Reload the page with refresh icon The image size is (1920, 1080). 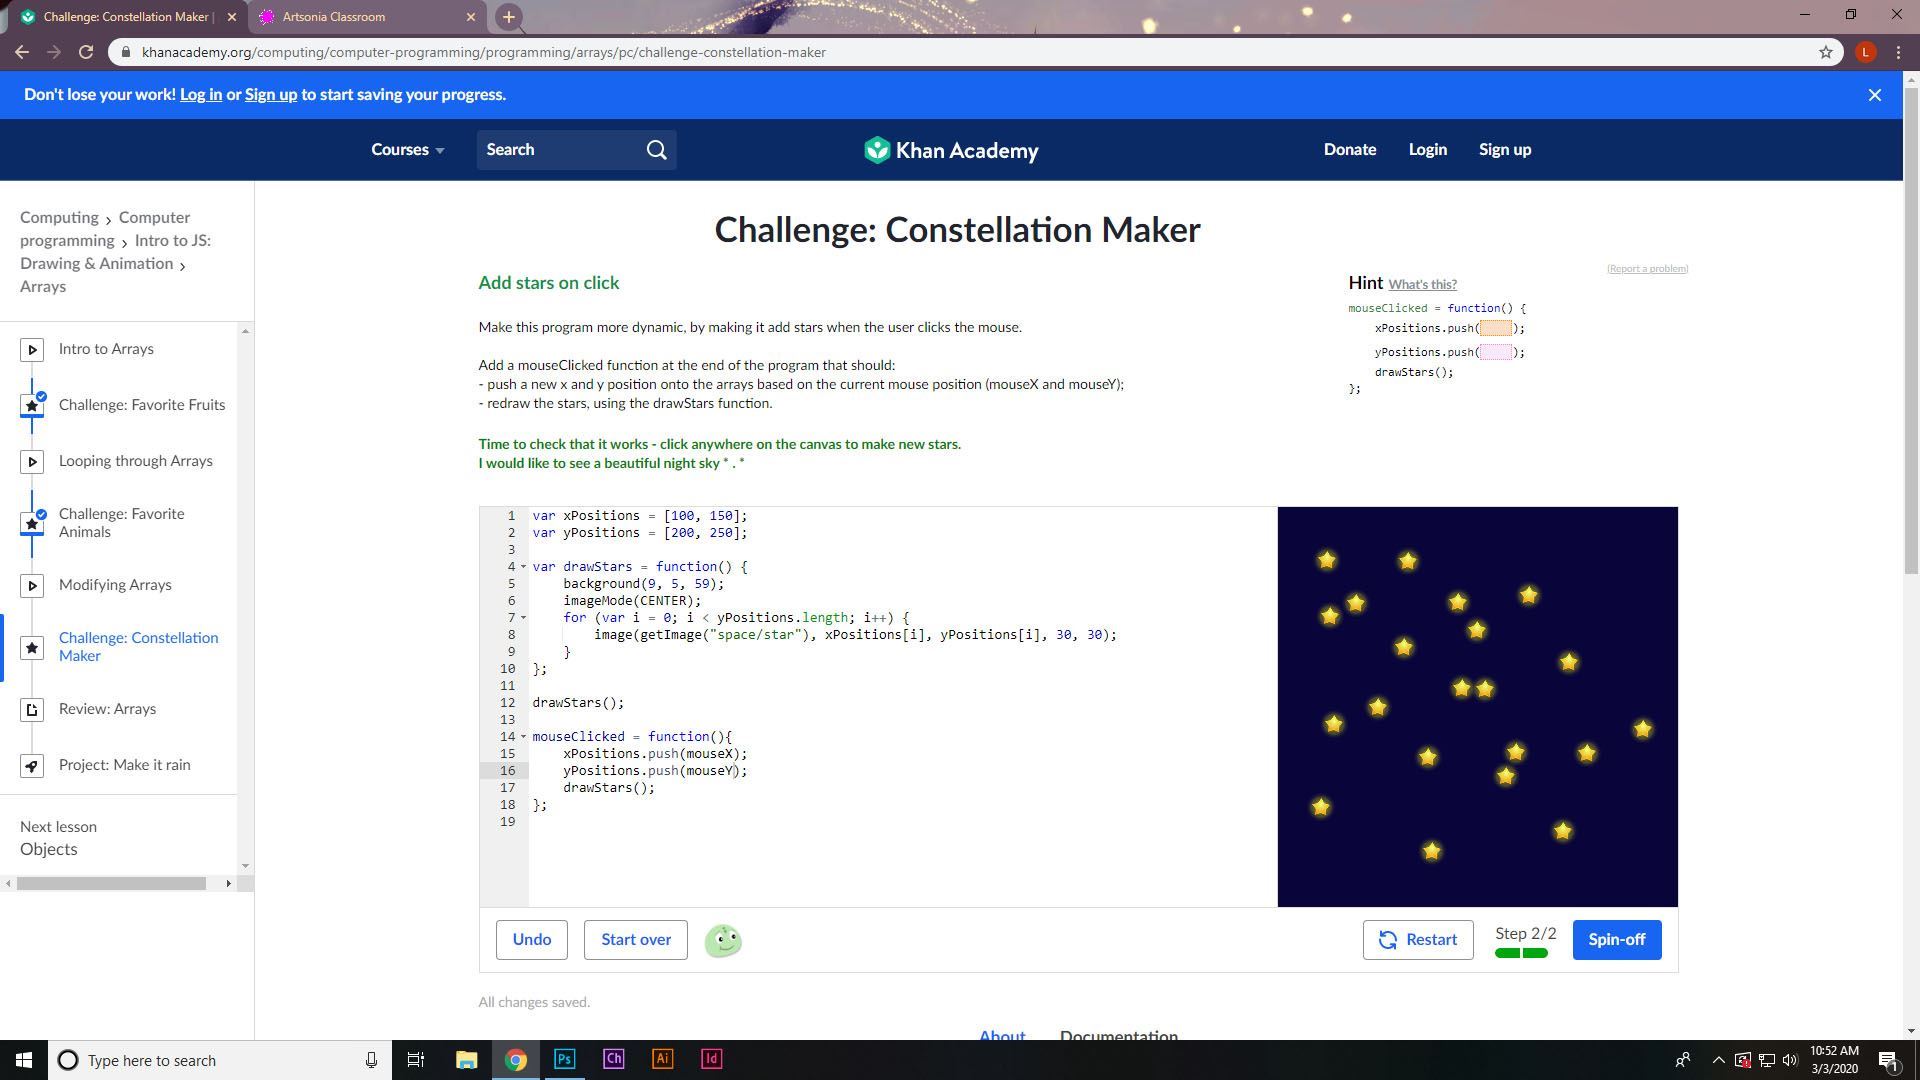pyautogui.click(x=86, y=52)
